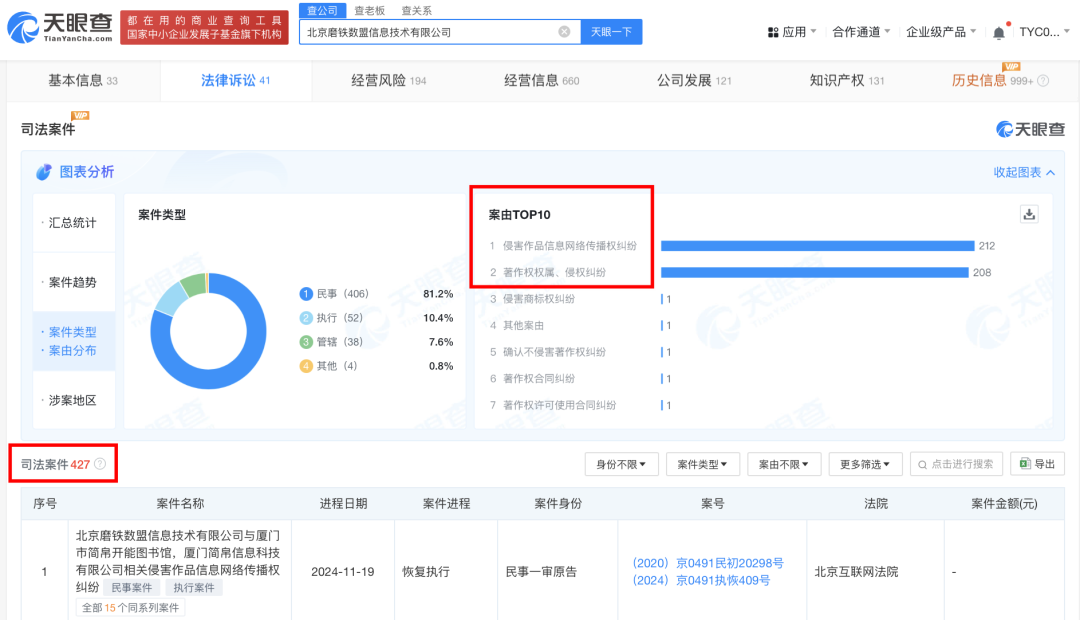The width and height of the screenshot is (1080, 620).
Task: Click the 民事案件 tag
Action: click(132, 588)
